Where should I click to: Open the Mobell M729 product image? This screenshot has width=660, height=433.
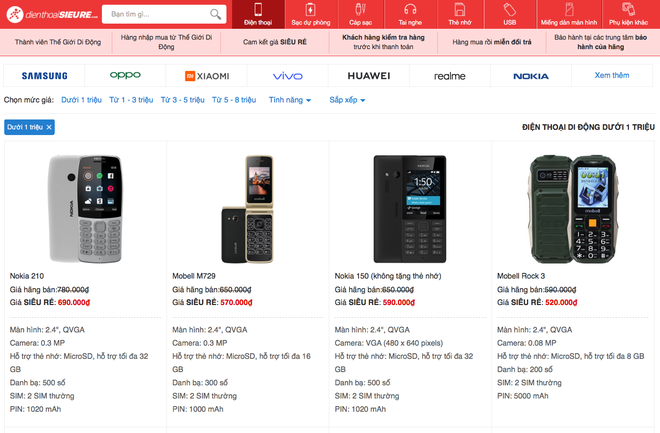click(248, 209)
